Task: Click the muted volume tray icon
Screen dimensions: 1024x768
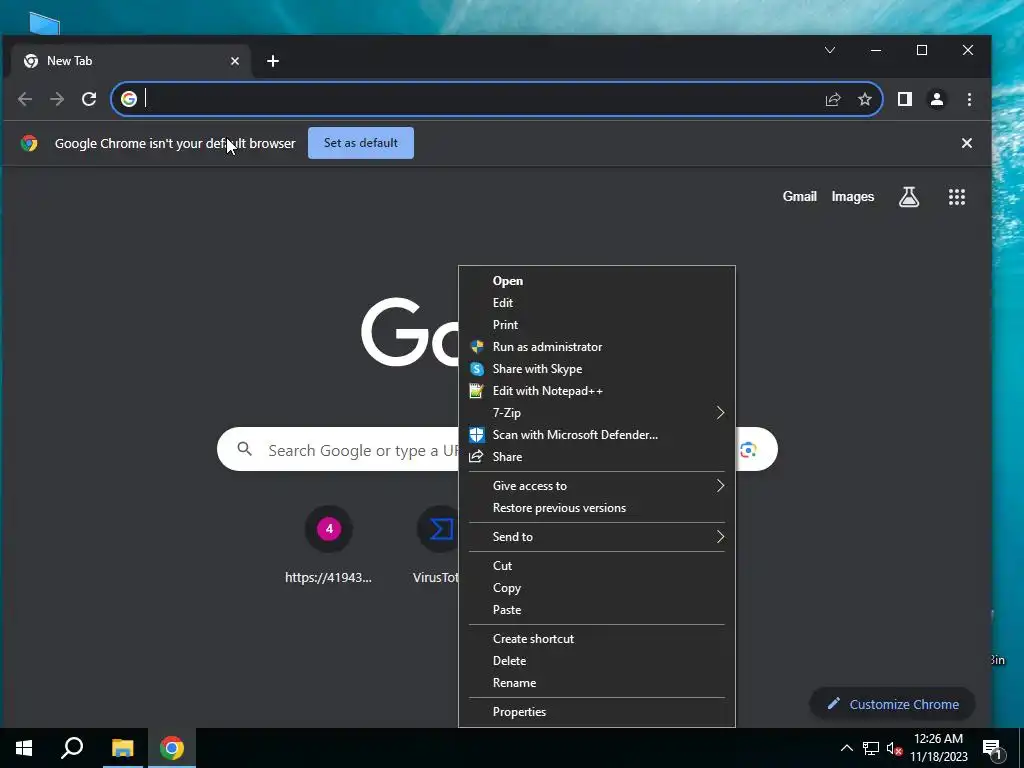Action: click(x=894, y=748)
